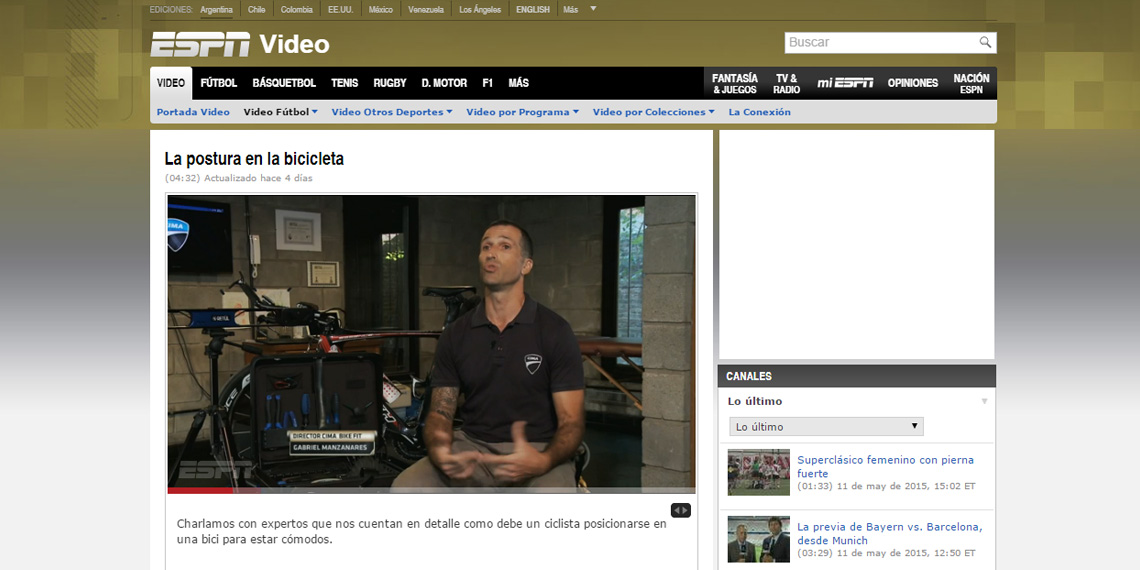This screenshot has width=1140, height=570.
Task: Go to the BÁSQUETBOL section
Action: [x=284, y=83]
